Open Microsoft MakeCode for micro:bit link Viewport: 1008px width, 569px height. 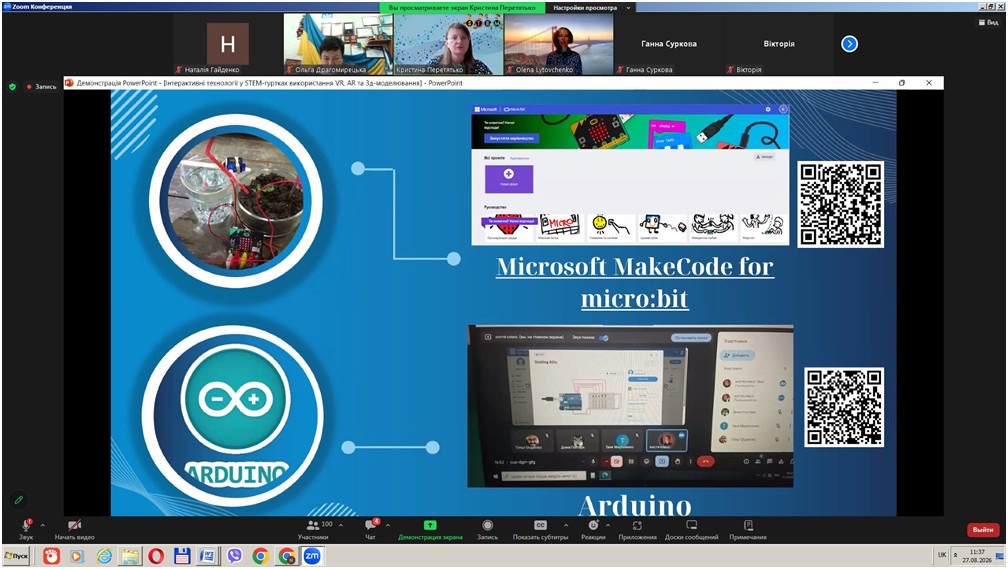click(x=634, y=282)
